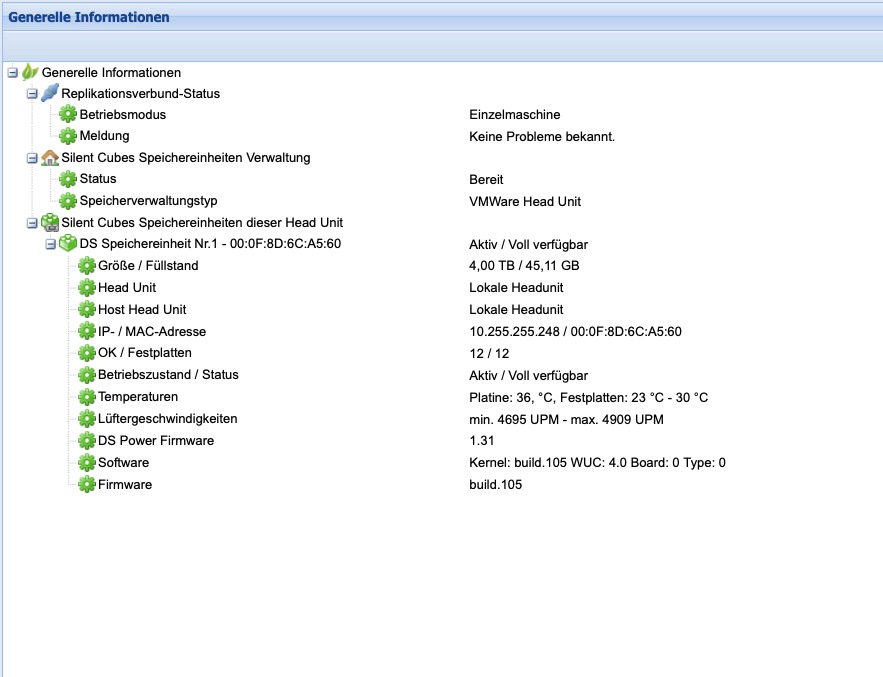
Task: Collapse Speichereinheiten dieser Head Unit branch
Action: pos(32,222)
